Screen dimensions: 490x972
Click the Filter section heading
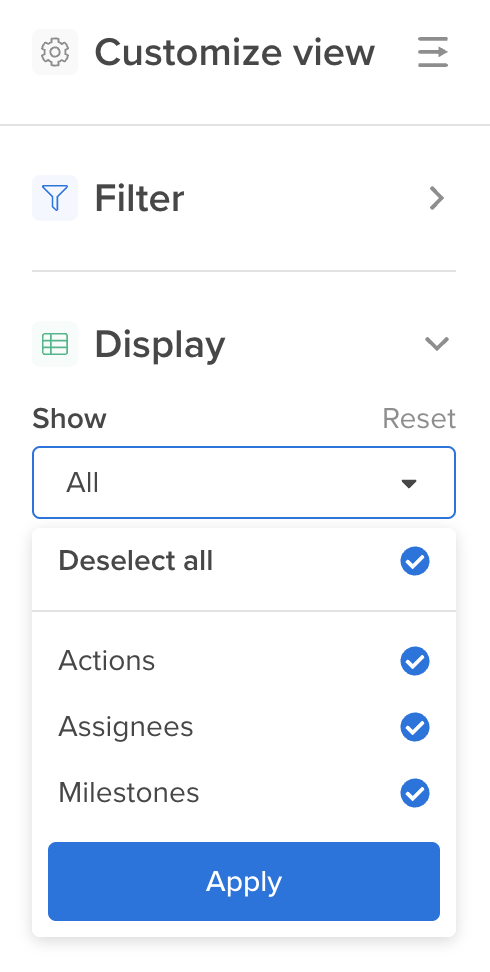click(x=140, y=198)
